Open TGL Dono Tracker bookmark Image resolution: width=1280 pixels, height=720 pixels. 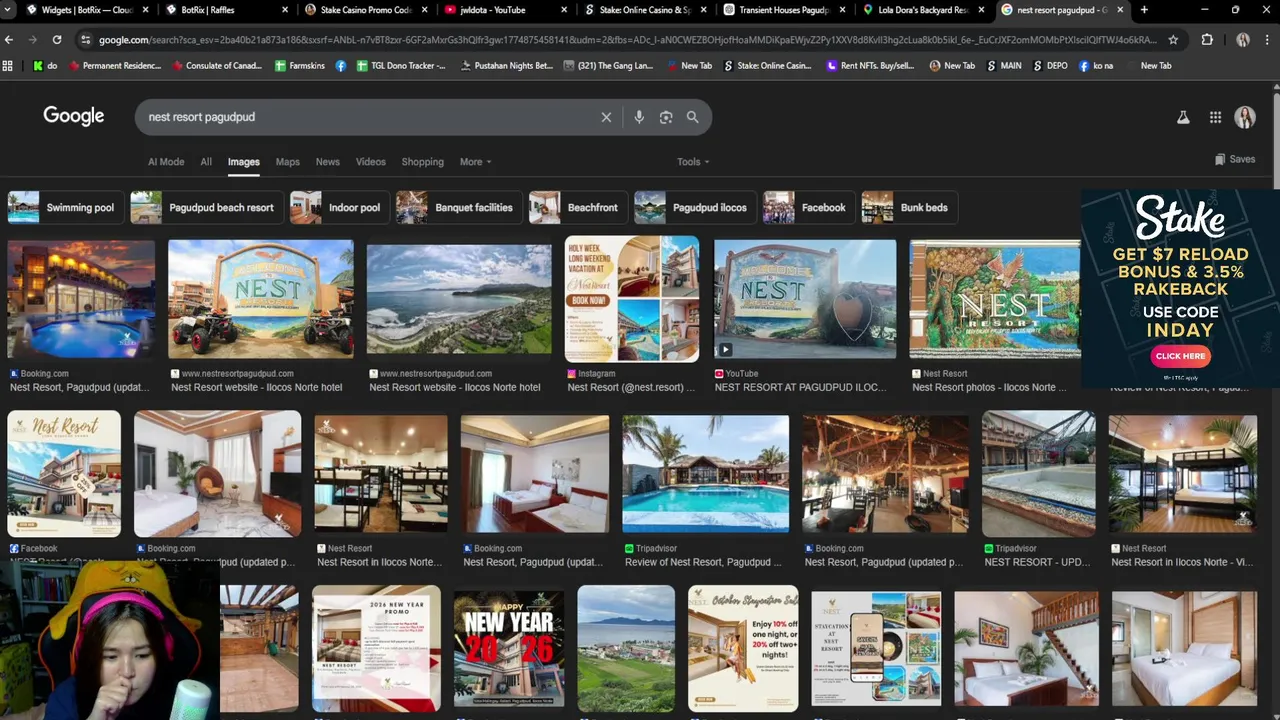point(400,66)
